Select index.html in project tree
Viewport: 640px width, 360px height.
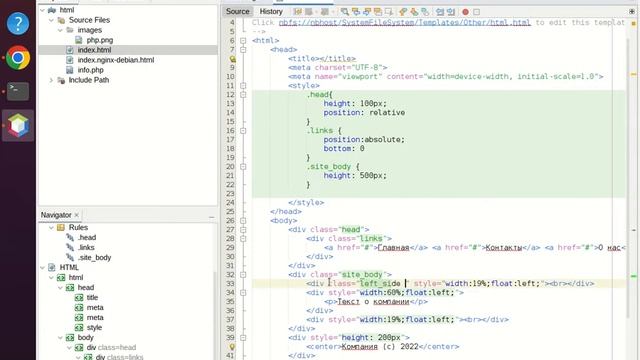click(x=94, y=50)
